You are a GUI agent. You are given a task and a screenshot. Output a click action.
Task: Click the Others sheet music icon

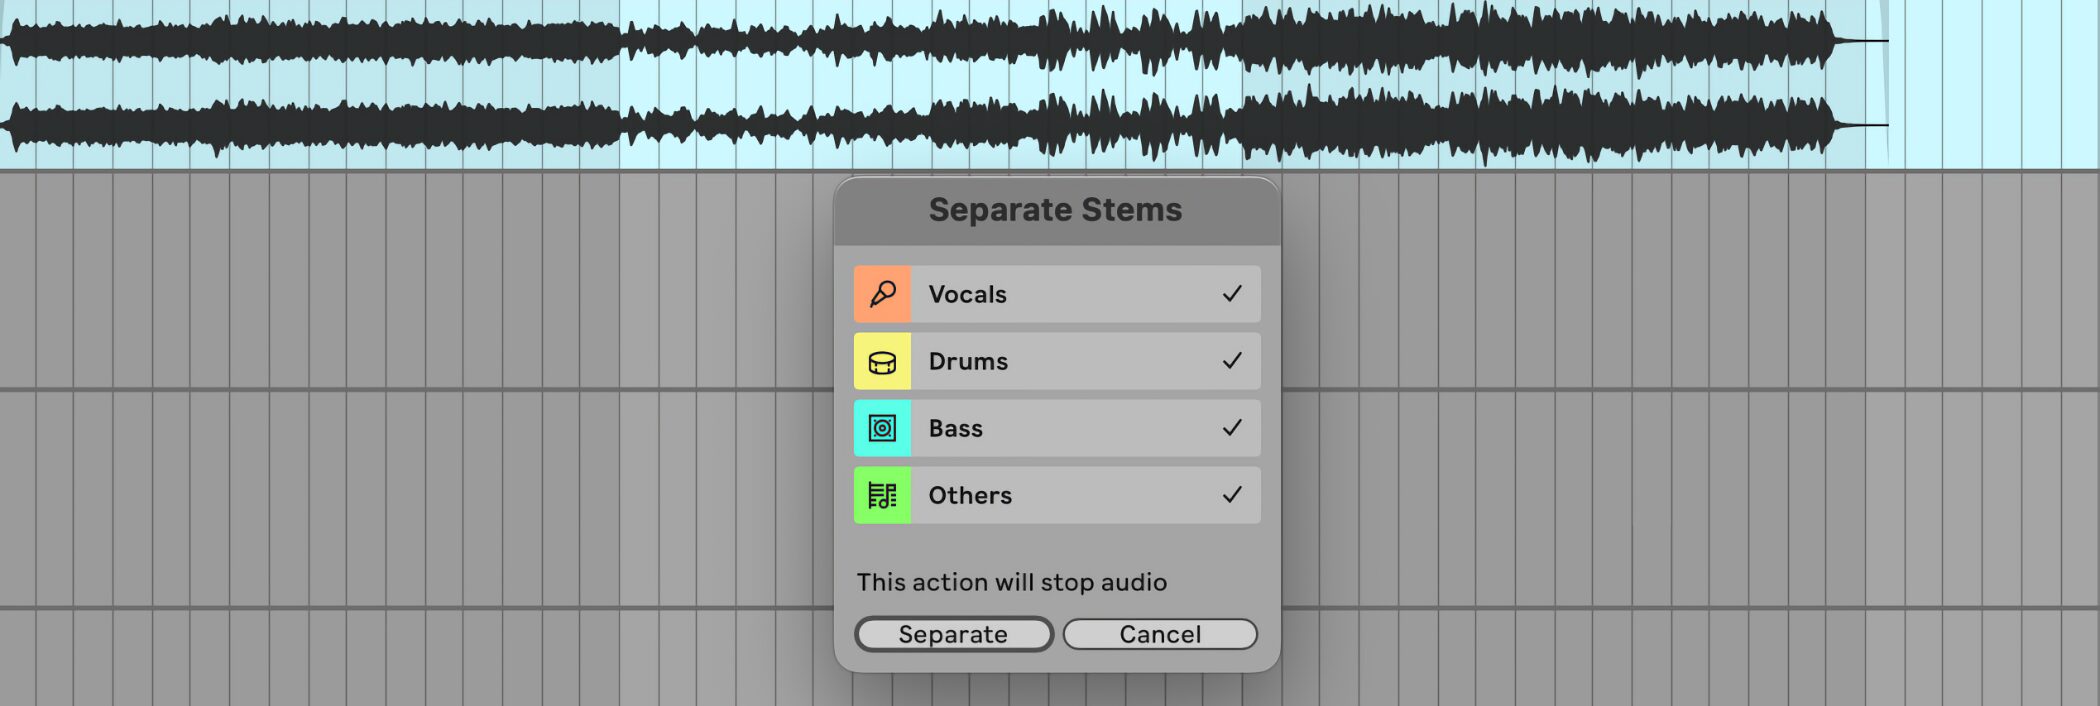tap(882, 495)
